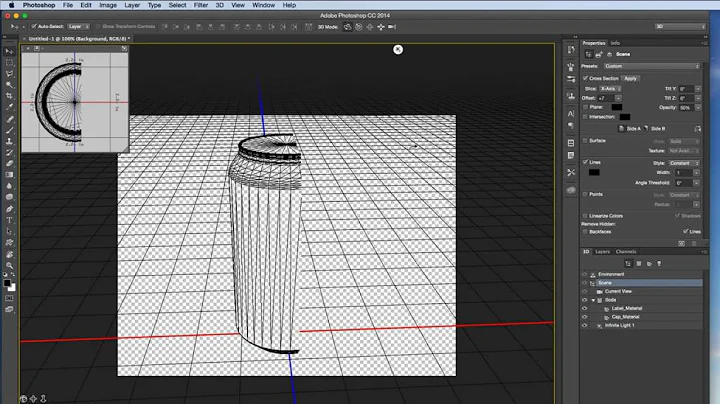
Task: Select the Move tool in the toolbox
Action: (9, 51)
